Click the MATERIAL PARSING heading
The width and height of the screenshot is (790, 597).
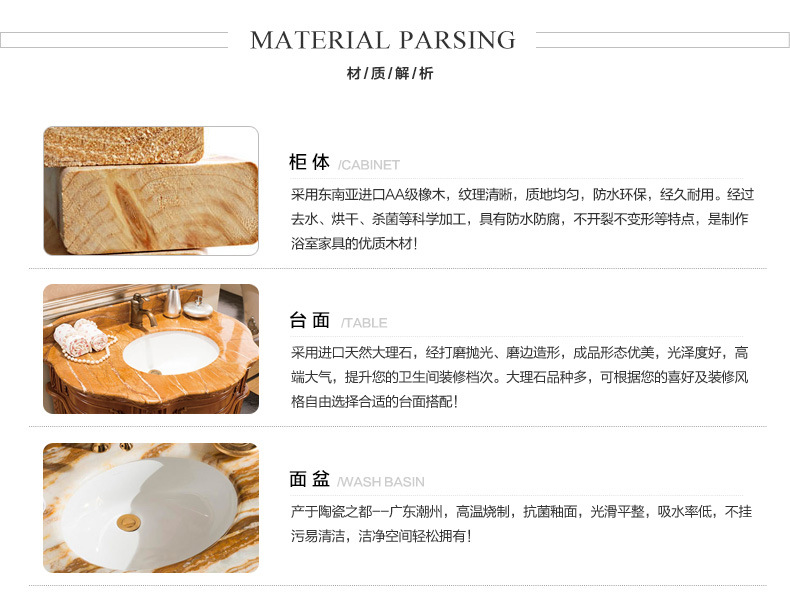click(383, 40)
